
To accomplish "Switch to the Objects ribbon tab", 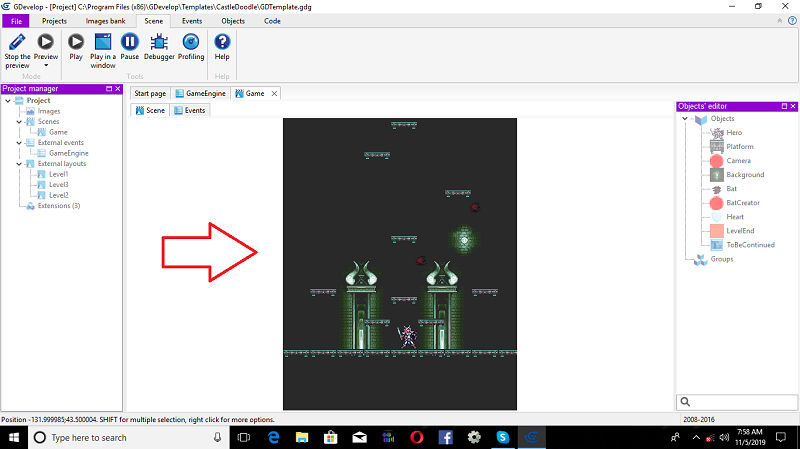I will [x=233, y=21].
